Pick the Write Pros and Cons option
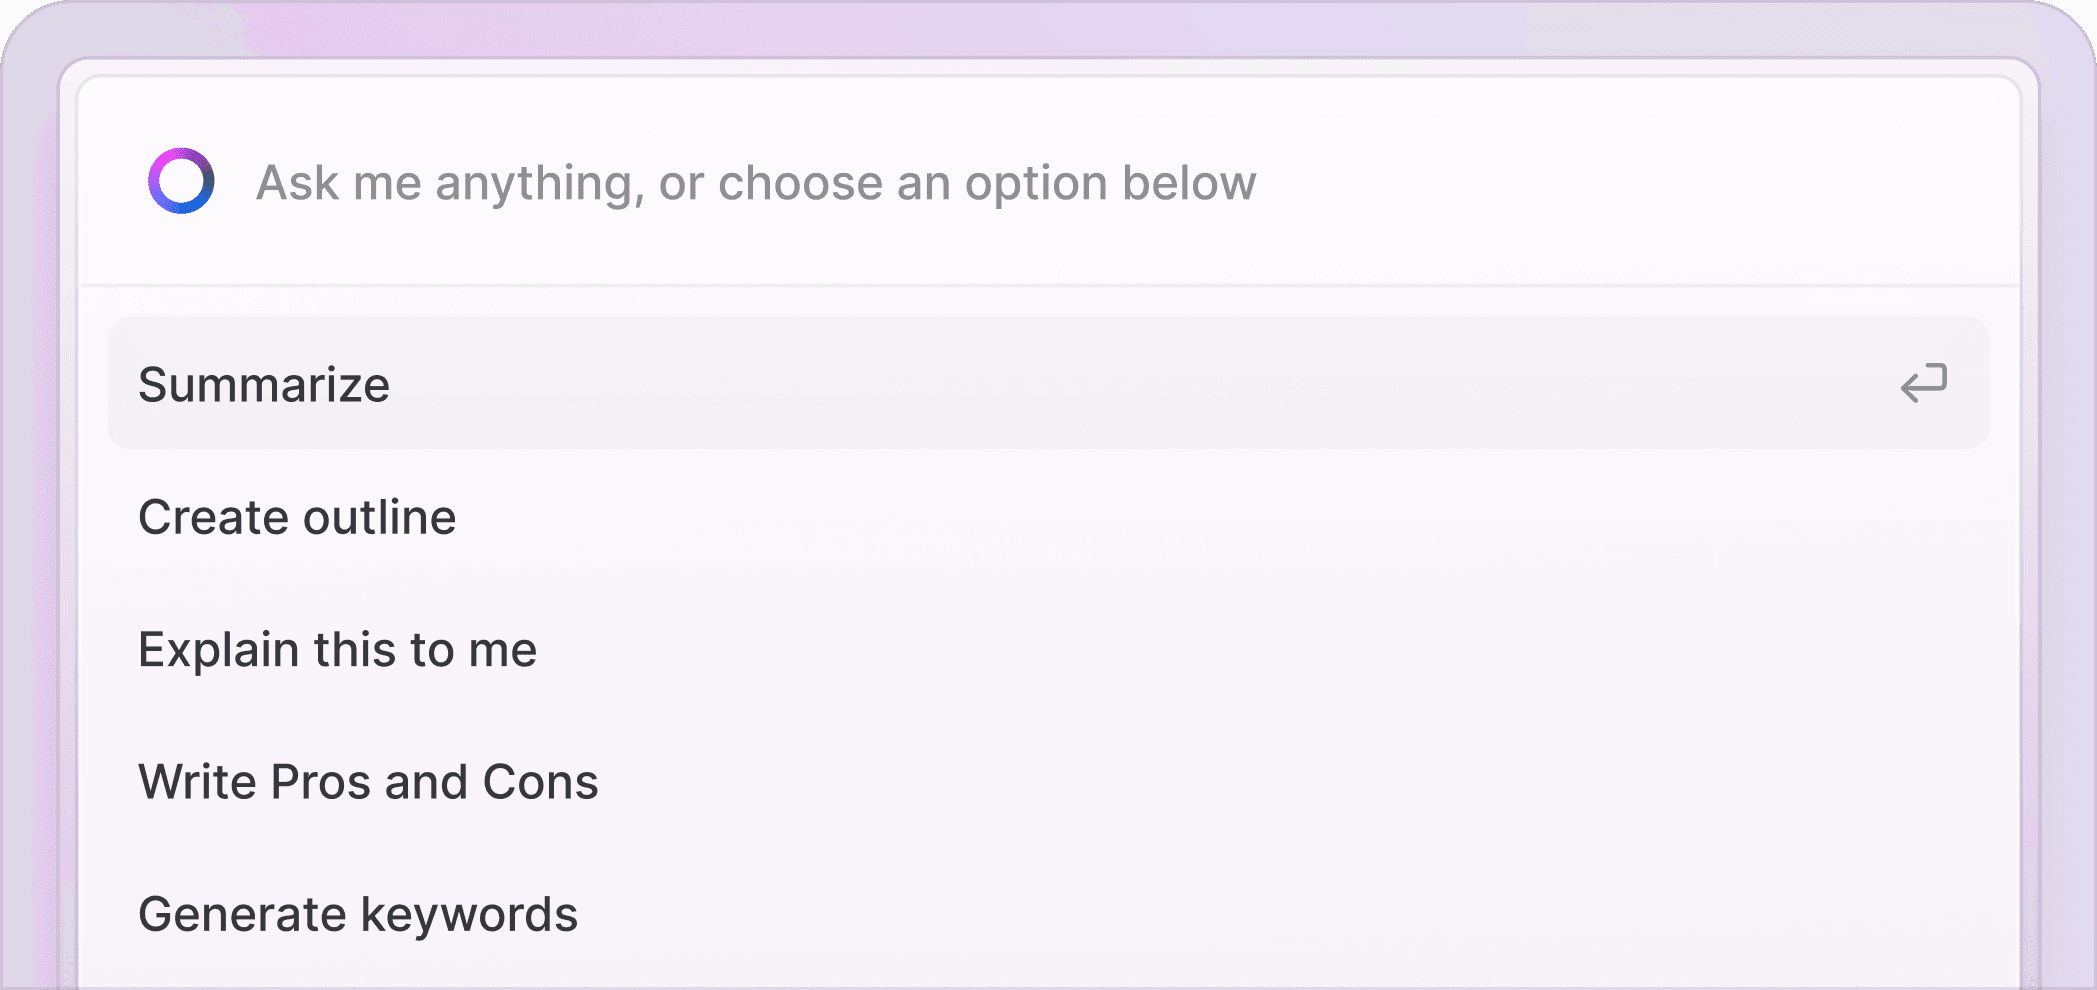Image resolution: width=2097 pixels, height=990 pixels. (1048, 781)
